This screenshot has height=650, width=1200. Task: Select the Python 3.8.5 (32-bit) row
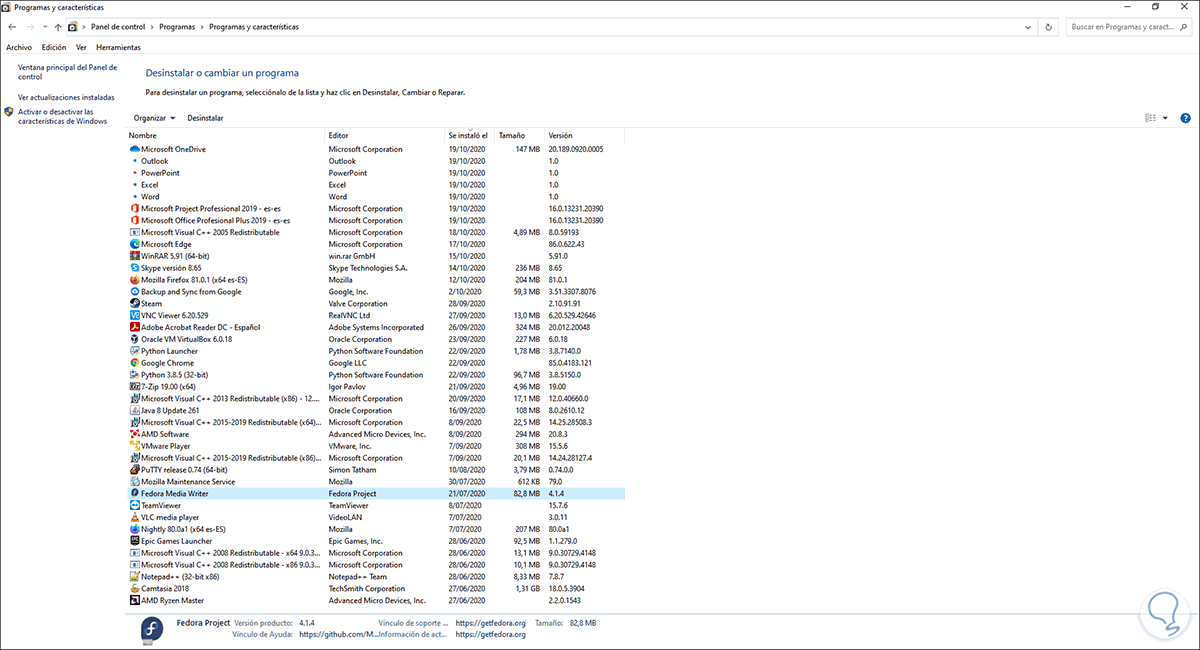376,375
